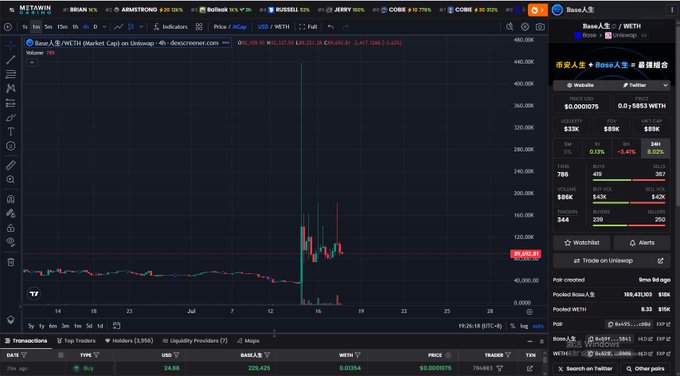Open the go-to-date calendar icon
The image size is (680, 376).
pos(116,326)
